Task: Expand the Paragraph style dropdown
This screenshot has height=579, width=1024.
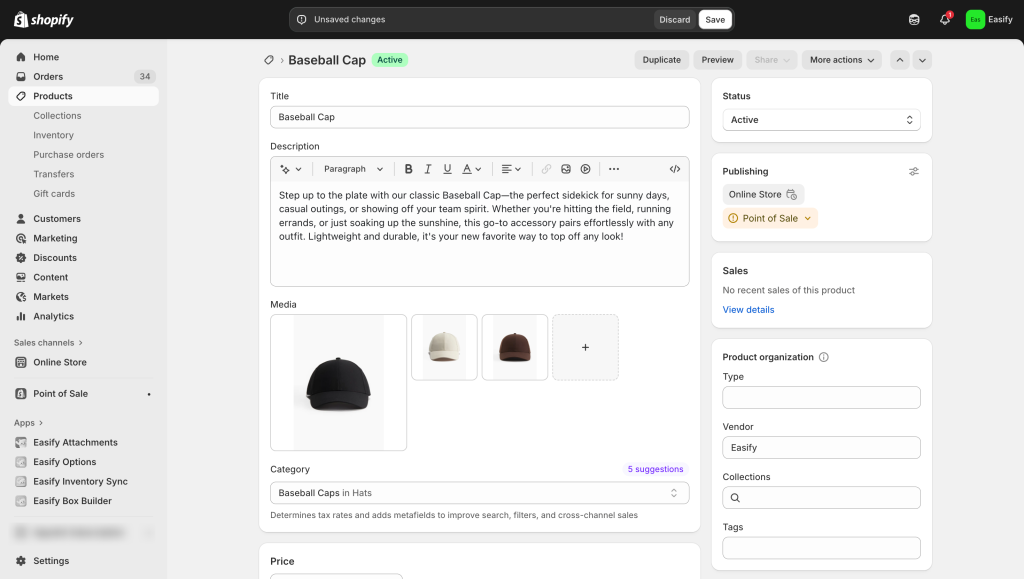Action: click(353, 169)
